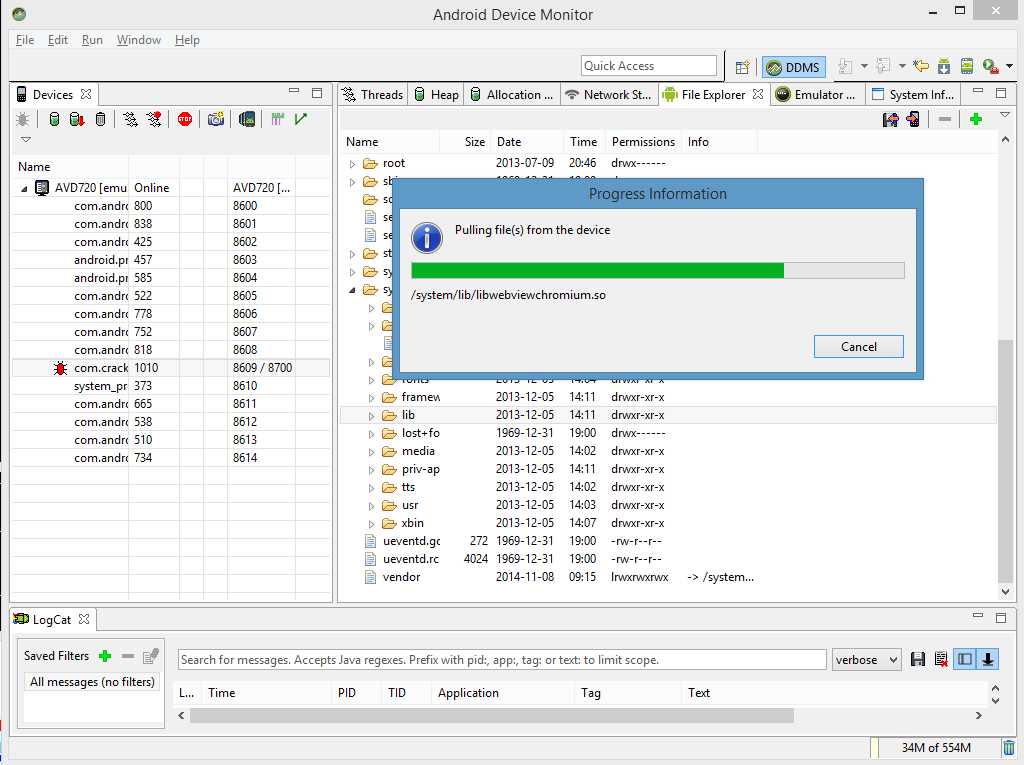Screen dimensions: 1024x765
Task: Collapse the AVD720 emulator device node
Action: click(24, 188)
